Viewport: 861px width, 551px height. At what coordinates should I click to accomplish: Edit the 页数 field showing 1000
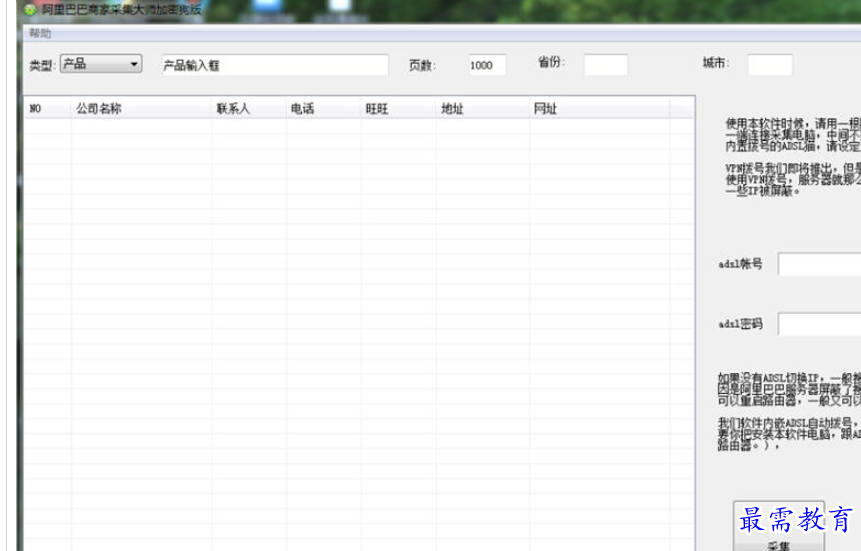487,65
